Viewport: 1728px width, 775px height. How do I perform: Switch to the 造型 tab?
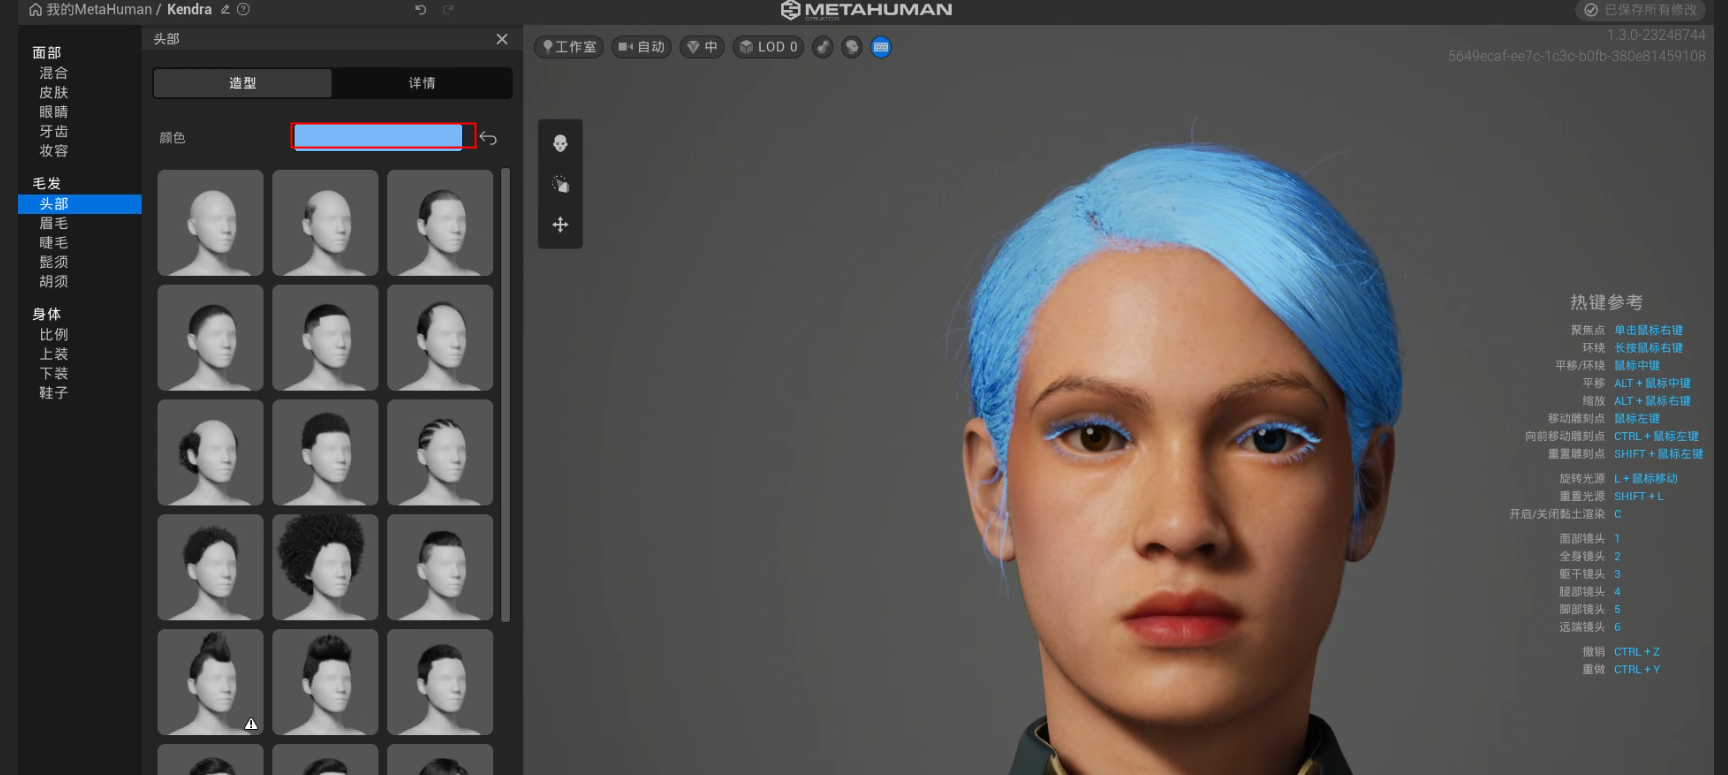pos(242,83)
